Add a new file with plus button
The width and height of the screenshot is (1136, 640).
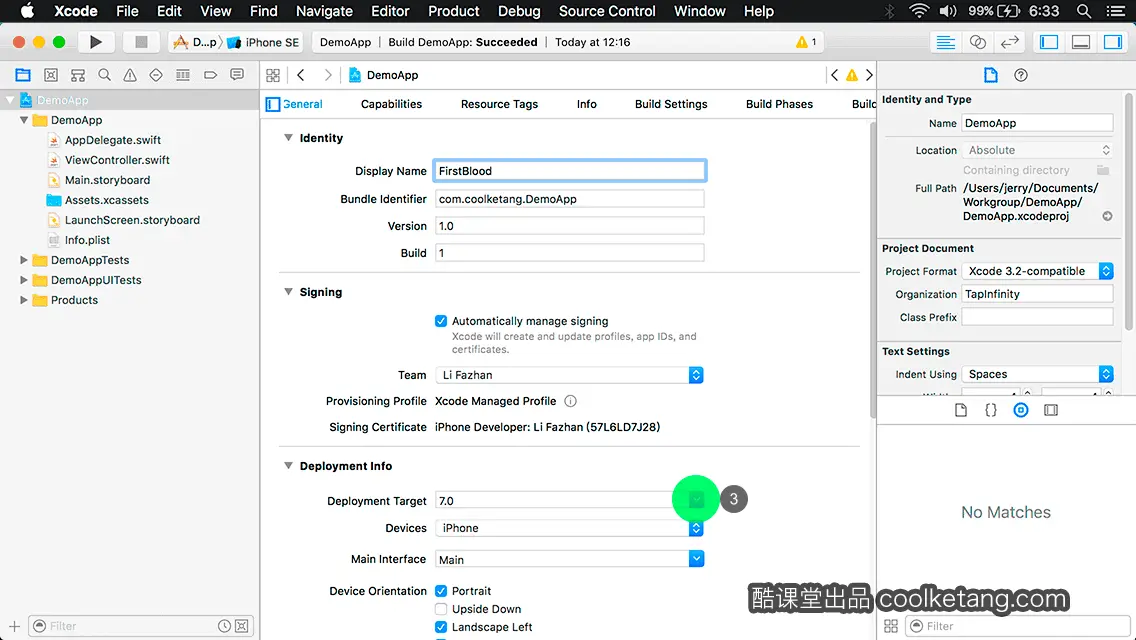14,626
